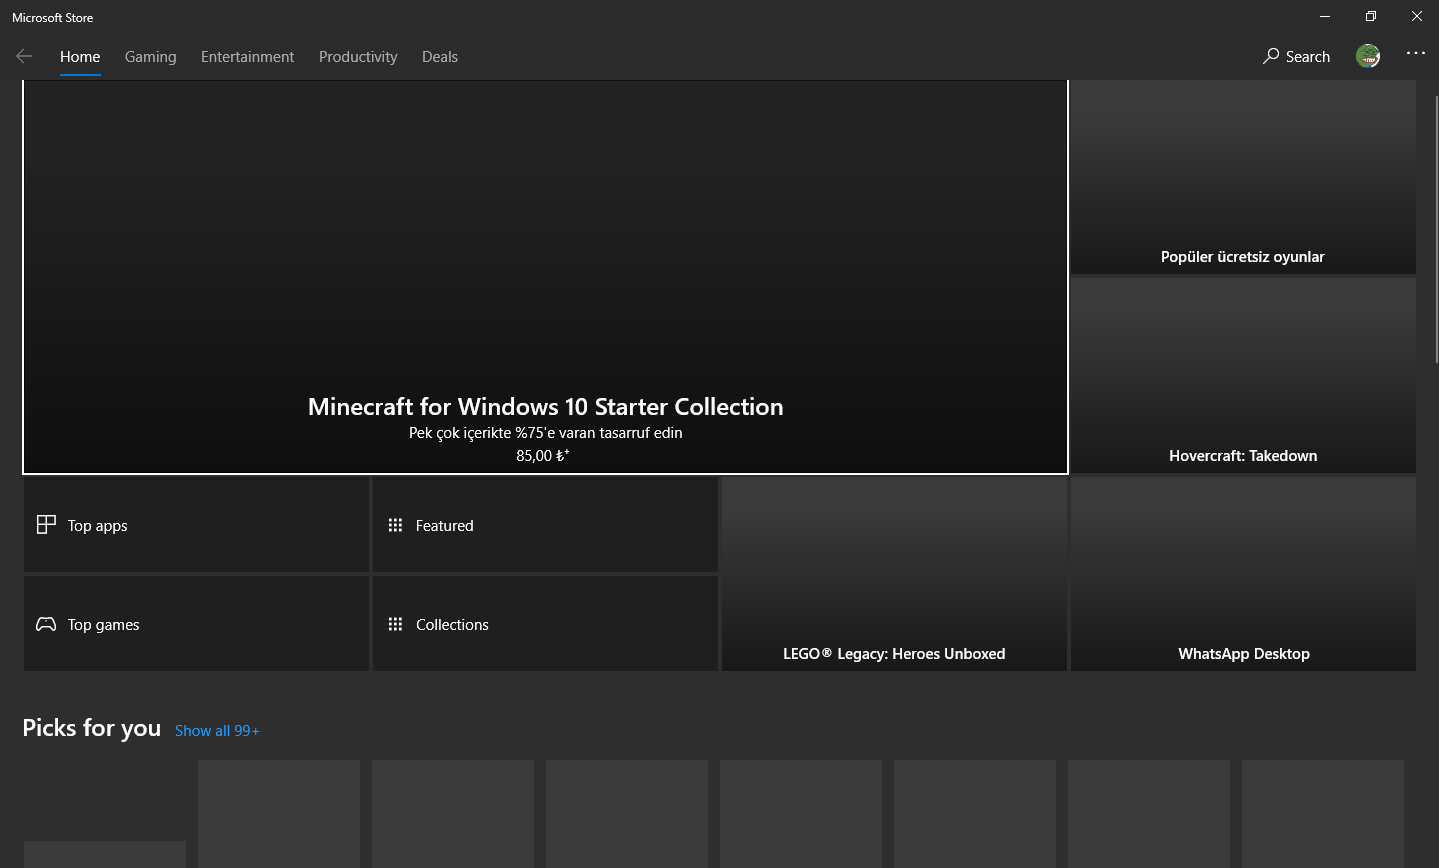Click the Collections dots icon
This screenshot has height=868, width=1439.
coord(395,624)
